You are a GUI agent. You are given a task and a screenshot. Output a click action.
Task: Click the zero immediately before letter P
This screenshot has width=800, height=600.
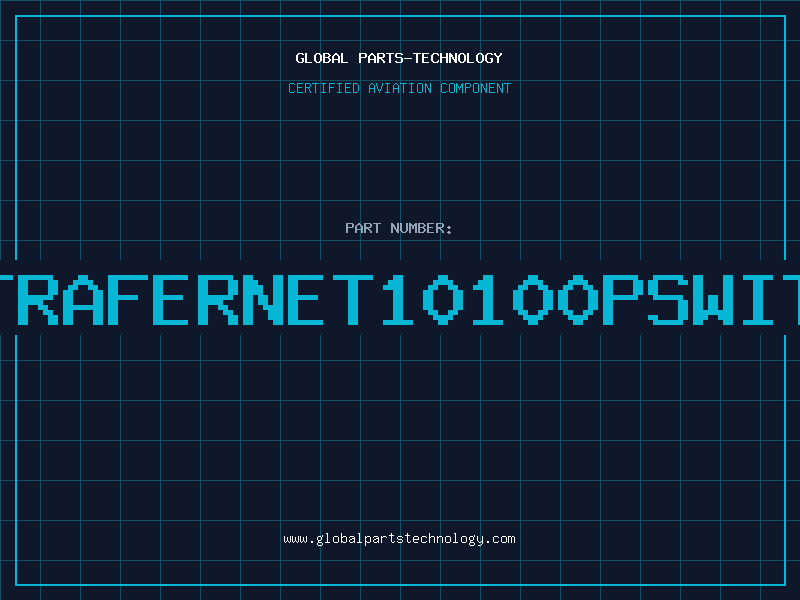pyautogui.click(x=575, y=299)
